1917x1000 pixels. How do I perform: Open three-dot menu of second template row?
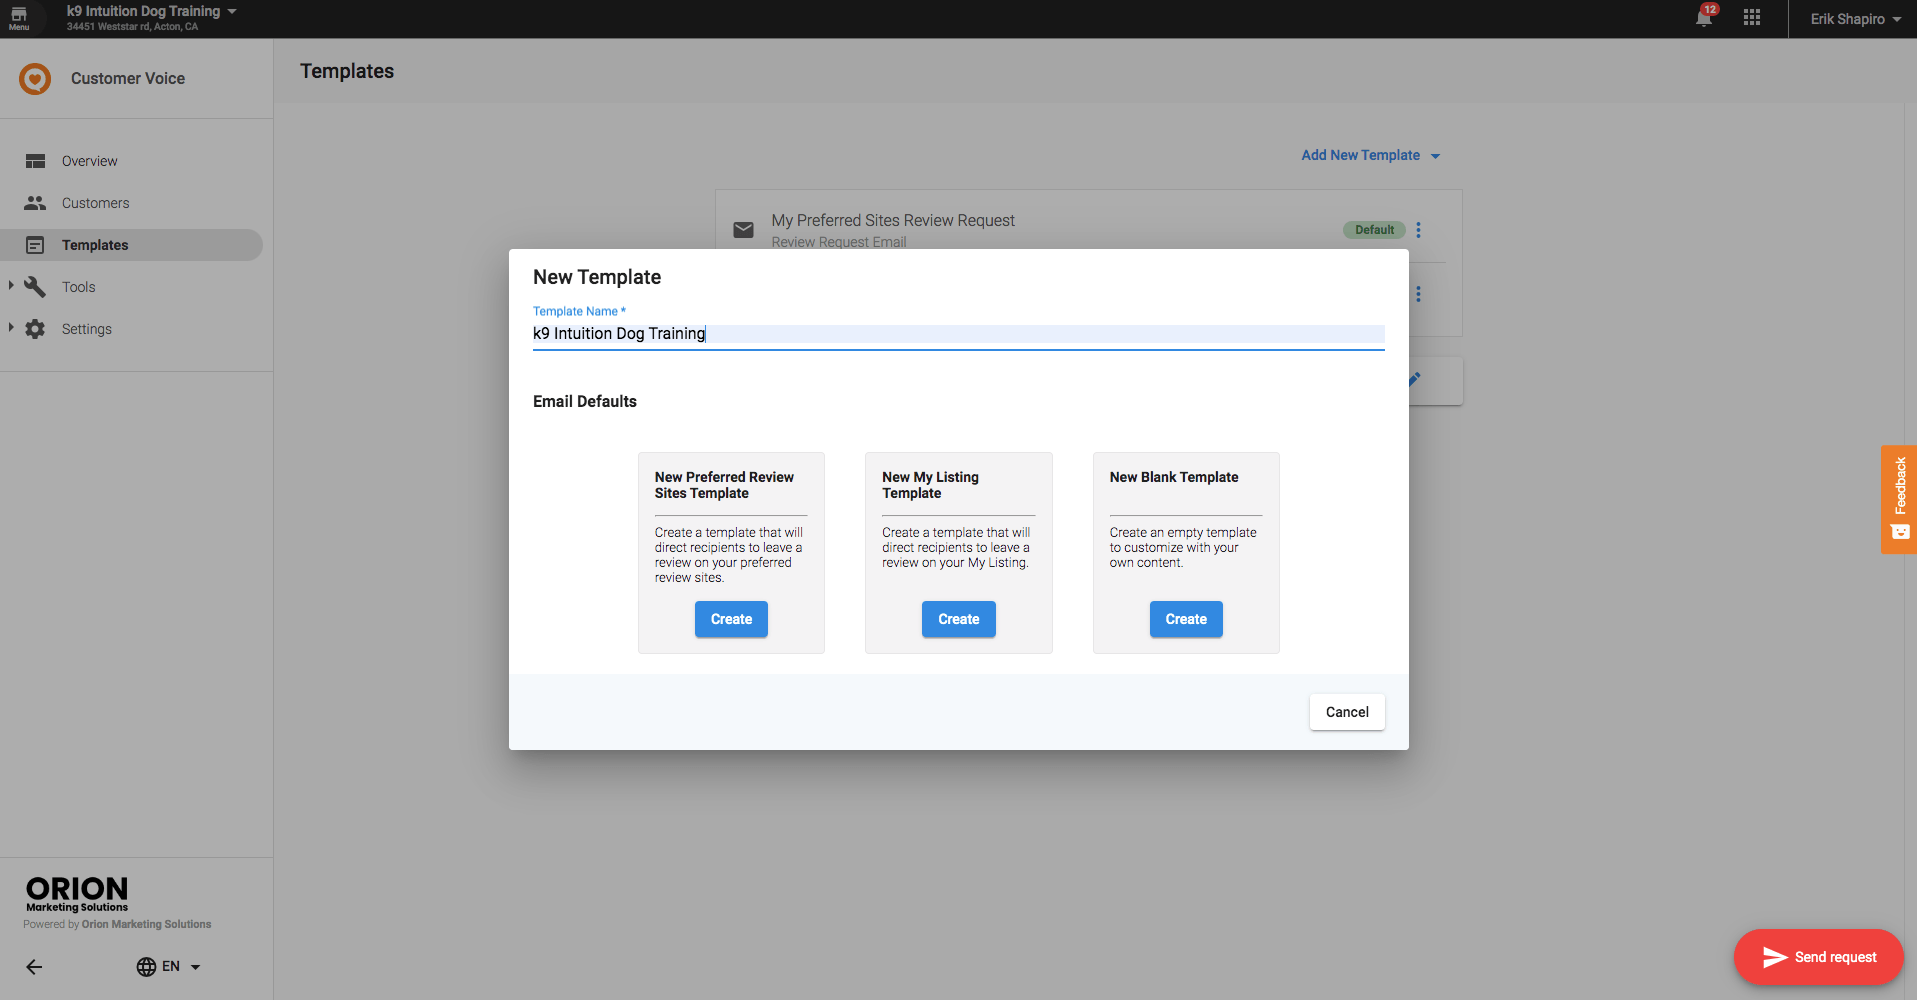(1418, 294)
